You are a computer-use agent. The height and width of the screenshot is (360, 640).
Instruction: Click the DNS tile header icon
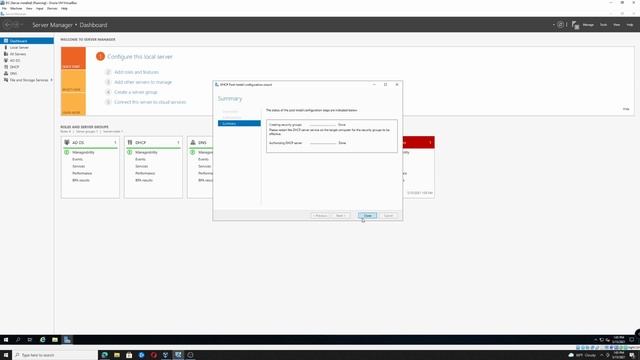pyautogui.click(x=193, y=142)
